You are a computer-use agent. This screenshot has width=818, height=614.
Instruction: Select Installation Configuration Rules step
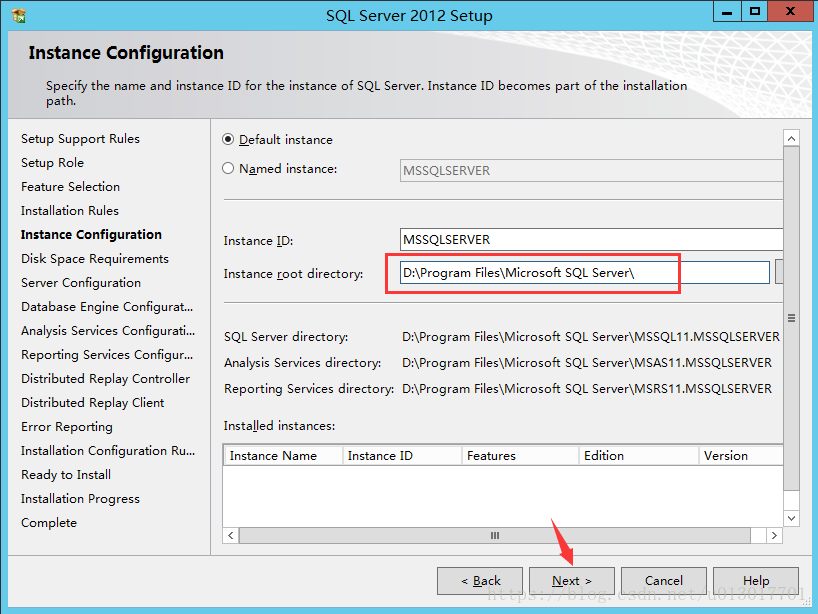pos(108,451)
